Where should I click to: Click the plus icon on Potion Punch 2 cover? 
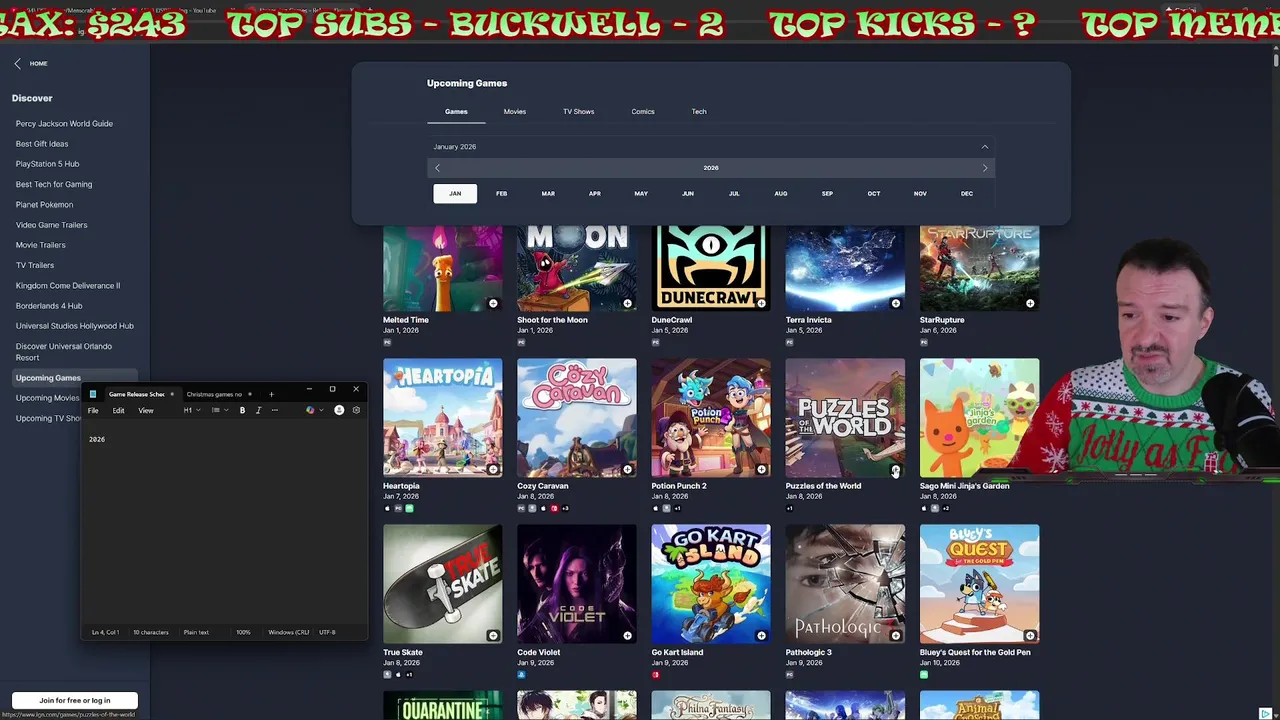click(x=761, y=469)
